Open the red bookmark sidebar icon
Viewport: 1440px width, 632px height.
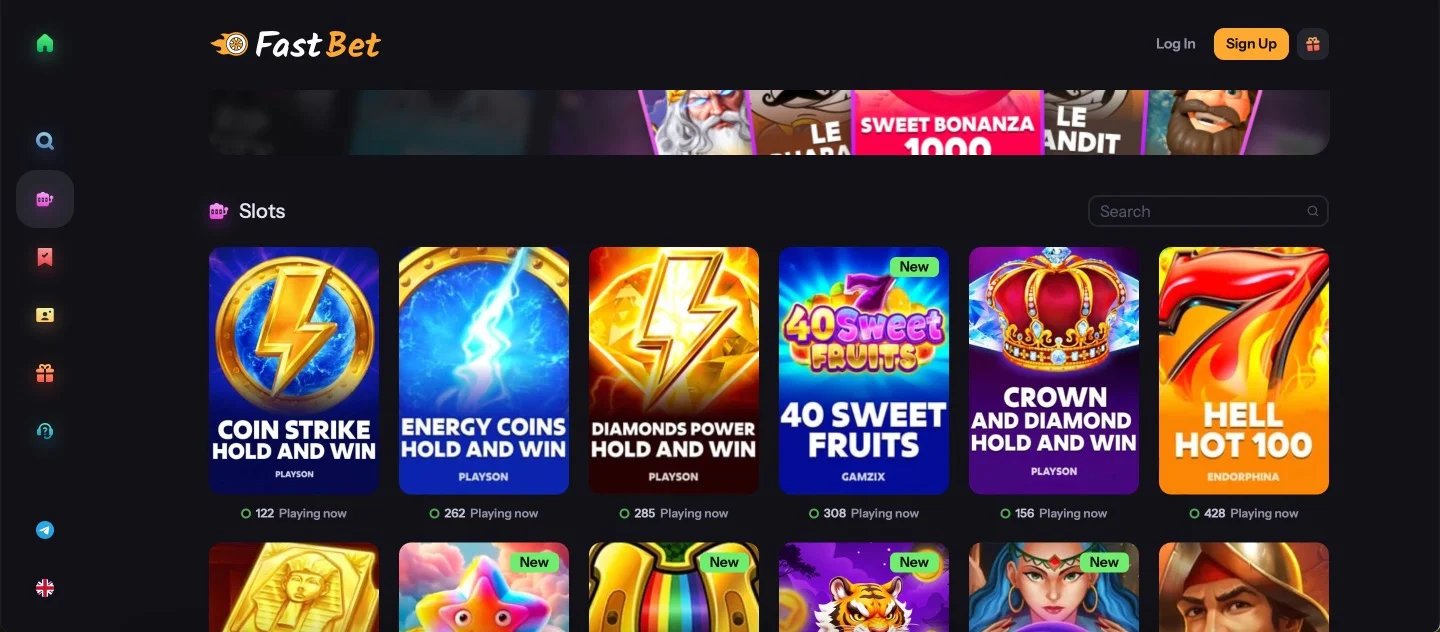[45, 257]
